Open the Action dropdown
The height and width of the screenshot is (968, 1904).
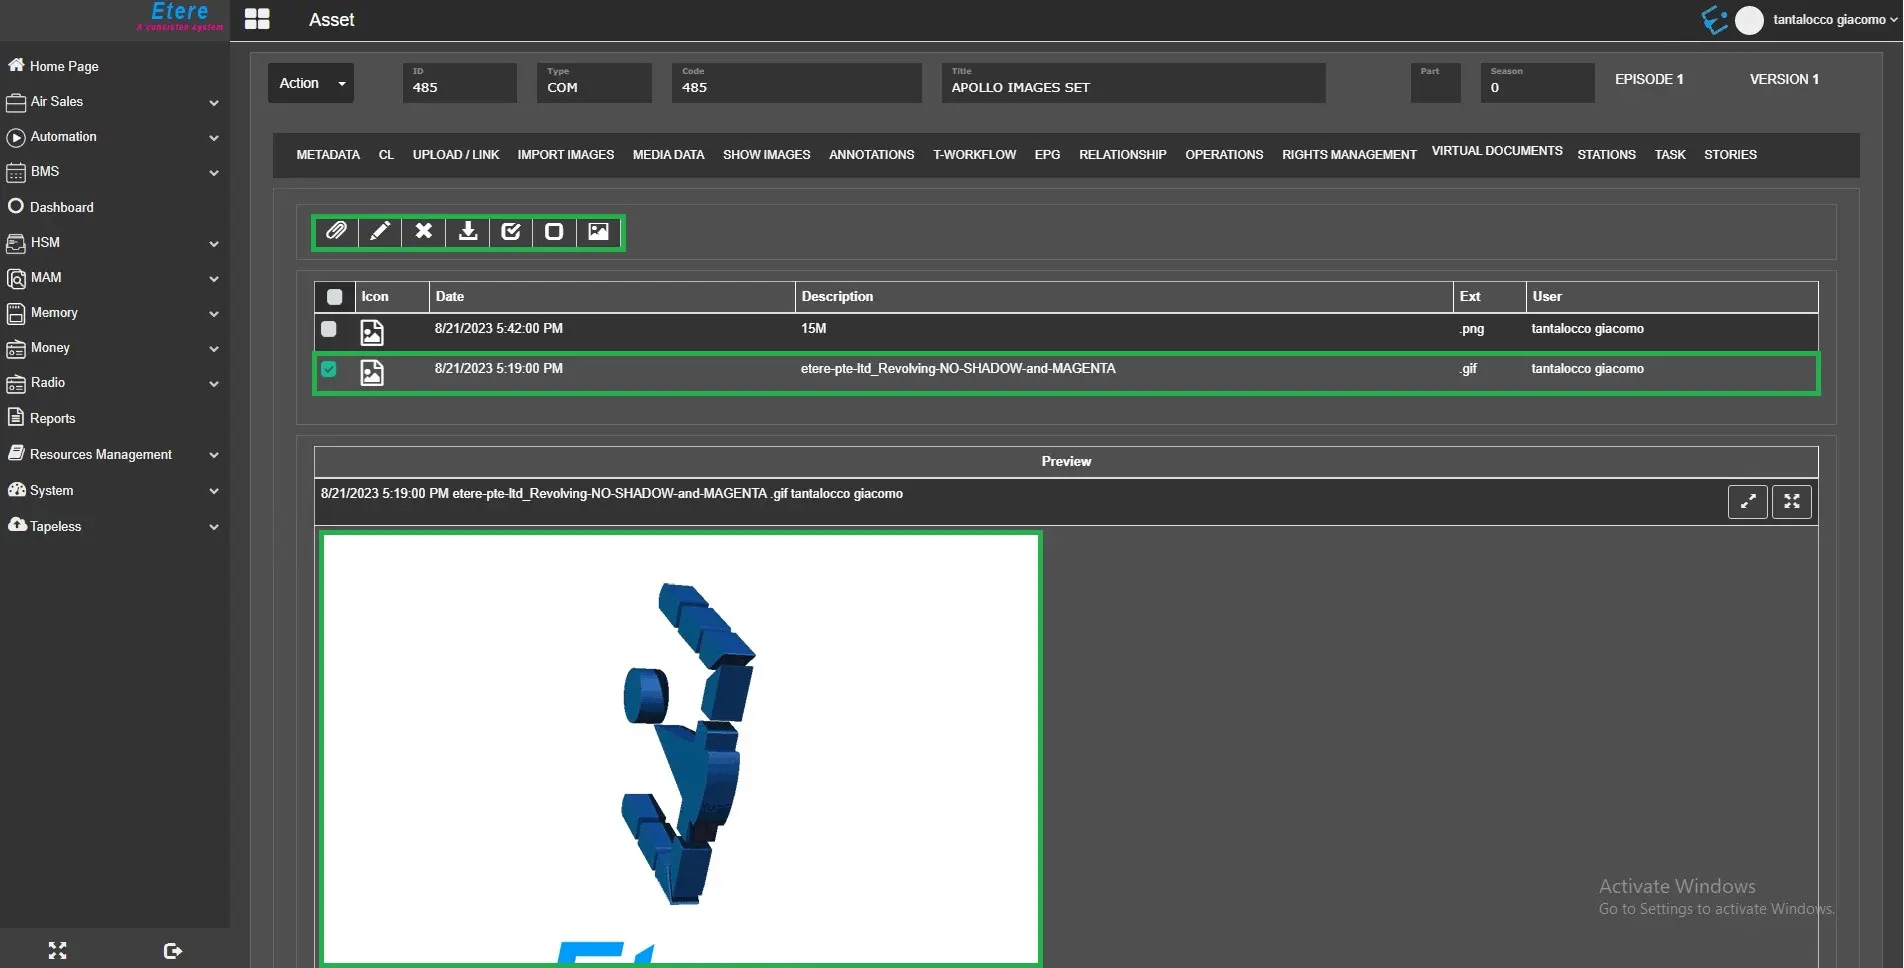pos(311,83)
